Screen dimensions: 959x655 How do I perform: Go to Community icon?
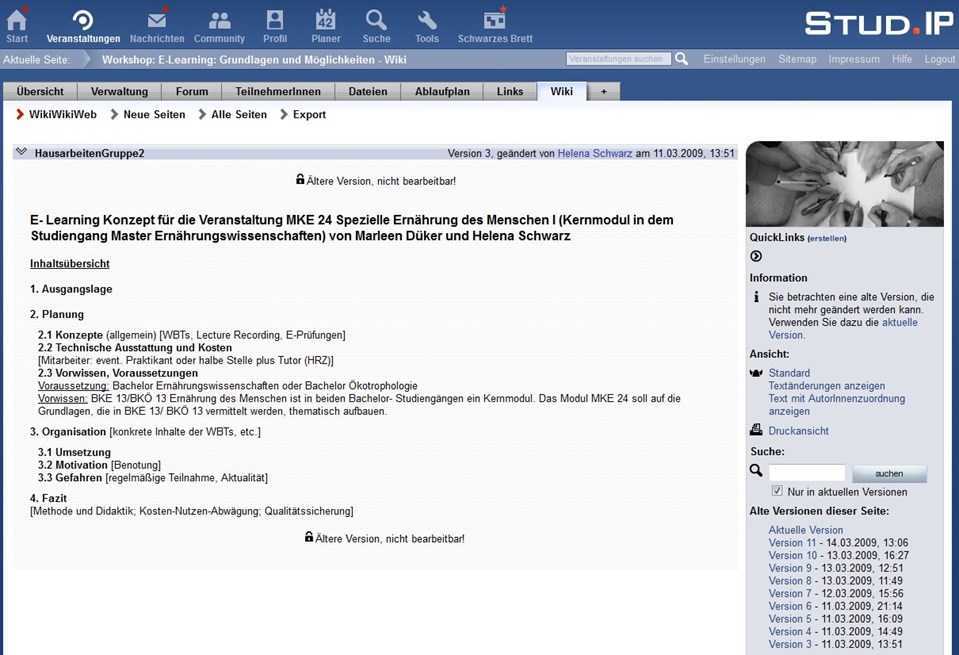(219, 20)
